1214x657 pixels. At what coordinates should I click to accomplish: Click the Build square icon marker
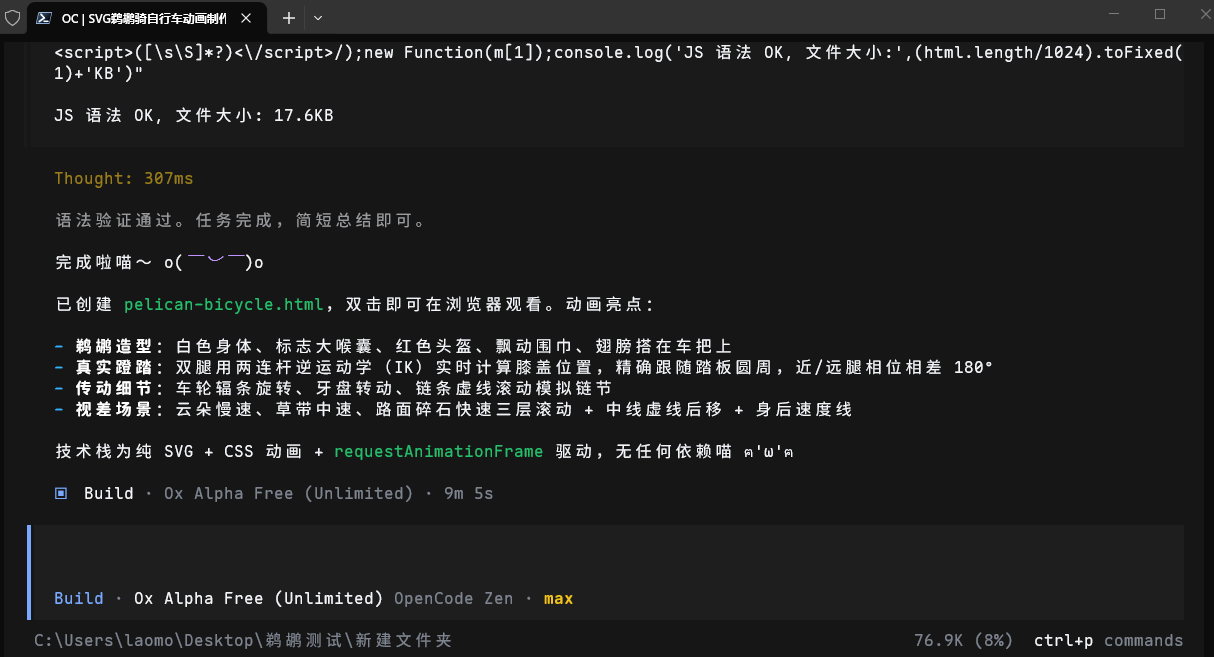tap(61, 493)
